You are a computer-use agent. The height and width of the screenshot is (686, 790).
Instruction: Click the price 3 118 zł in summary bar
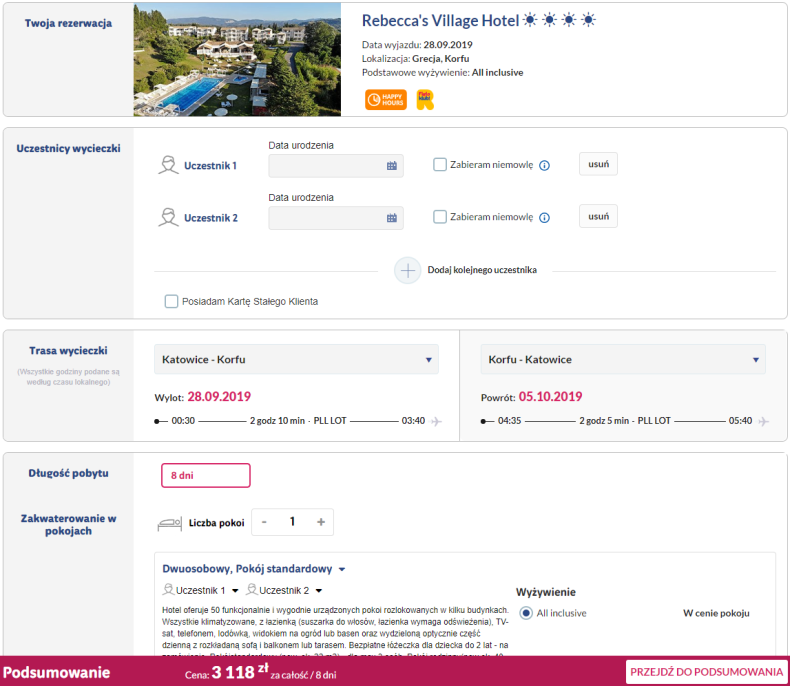pyautogui.click(x=240, y=672)
